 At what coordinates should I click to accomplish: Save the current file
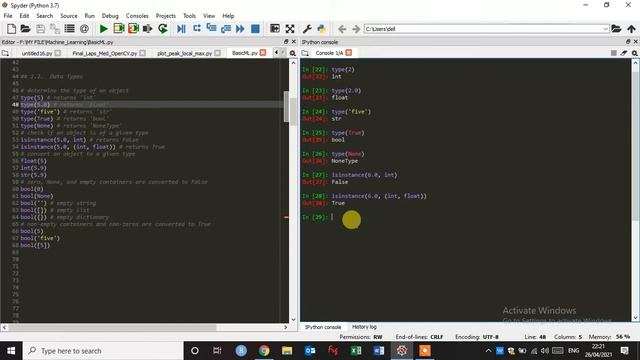point(40,29)
